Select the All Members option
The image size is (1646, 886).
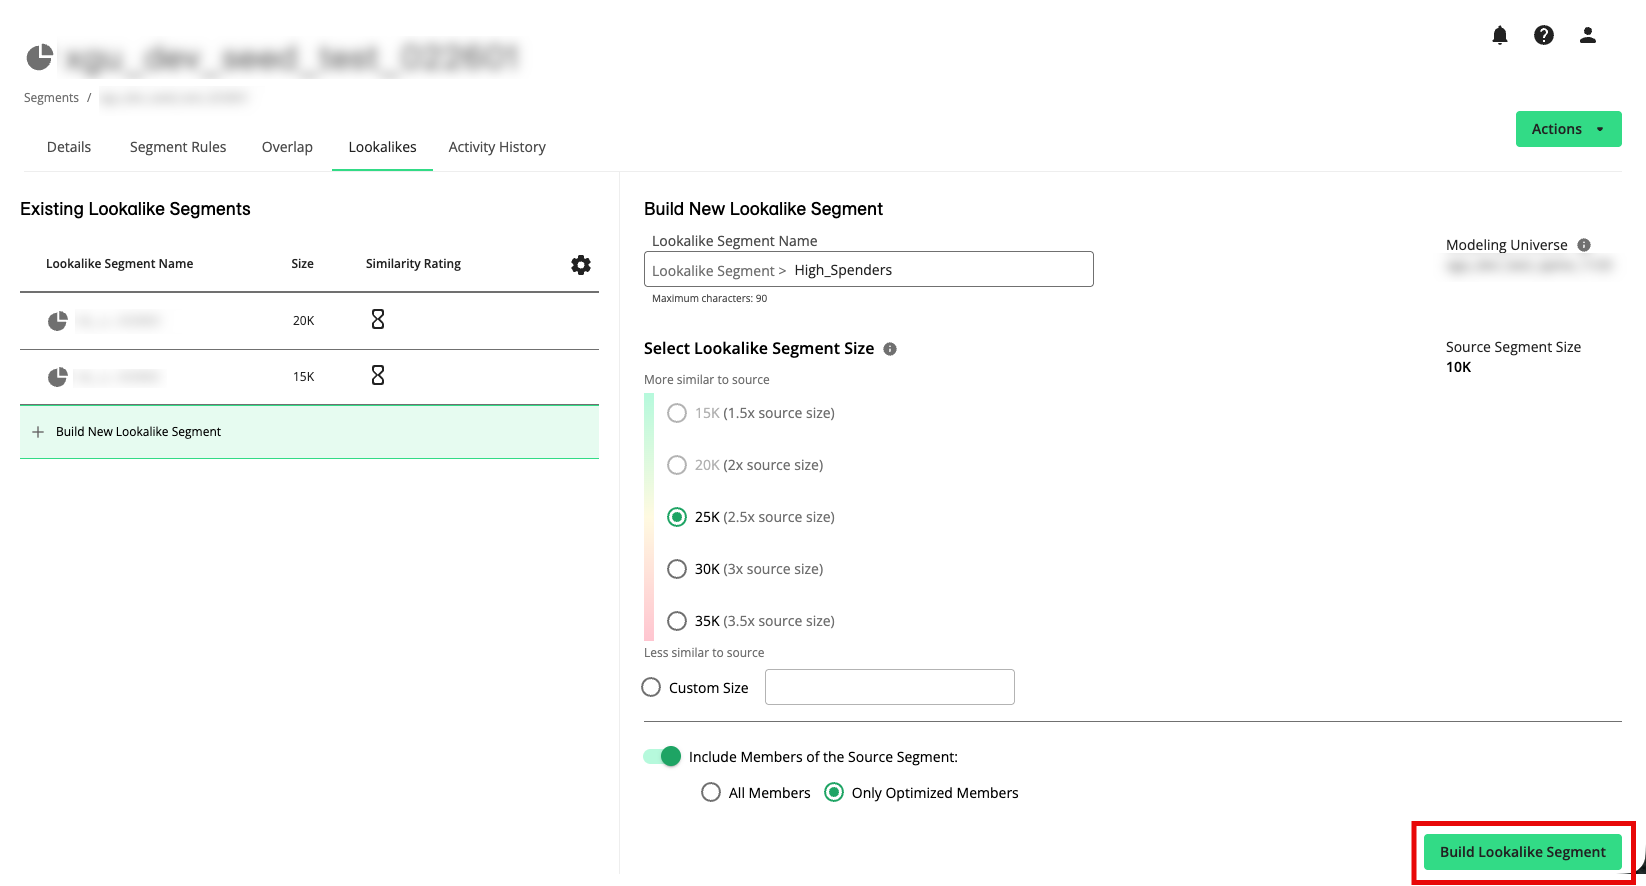pyautogui.click(x=711, y=793)
